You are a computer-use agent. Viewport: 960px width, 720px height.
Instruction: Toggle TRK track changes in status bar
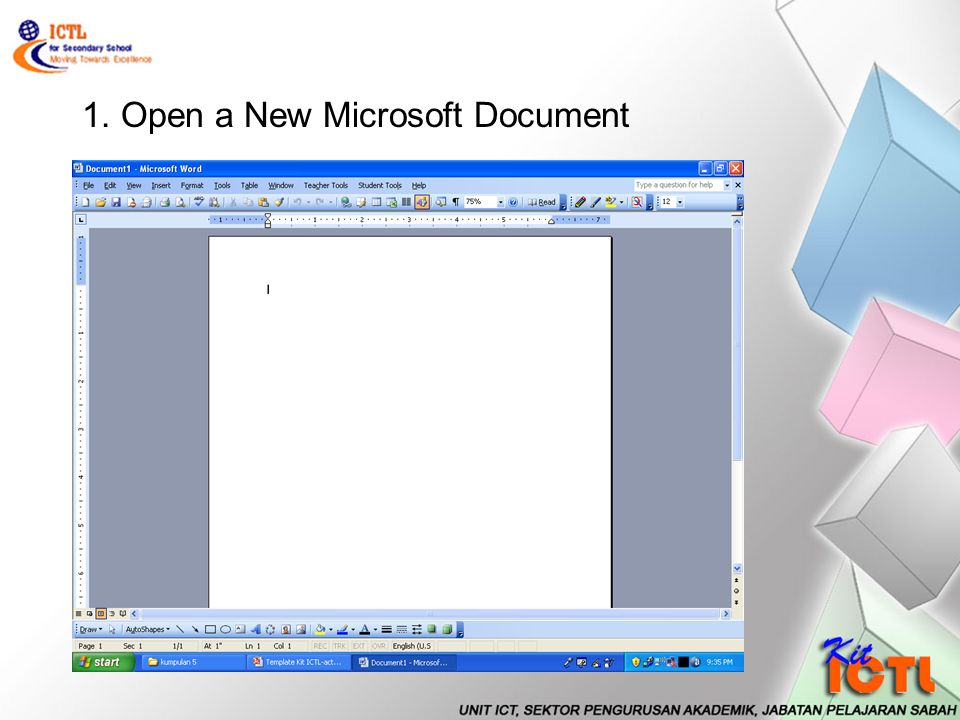click(340, 646)
